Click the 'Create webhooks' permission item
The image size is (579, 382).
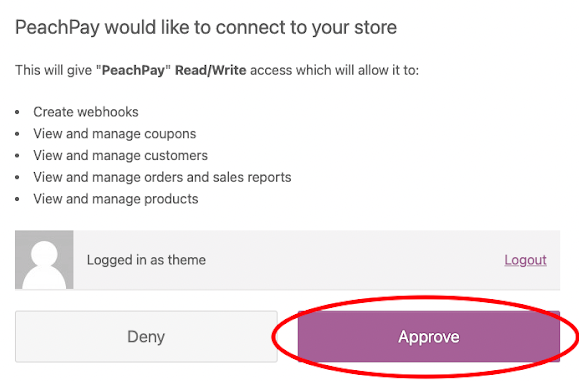pyautogui.click(x=86, y=112)
